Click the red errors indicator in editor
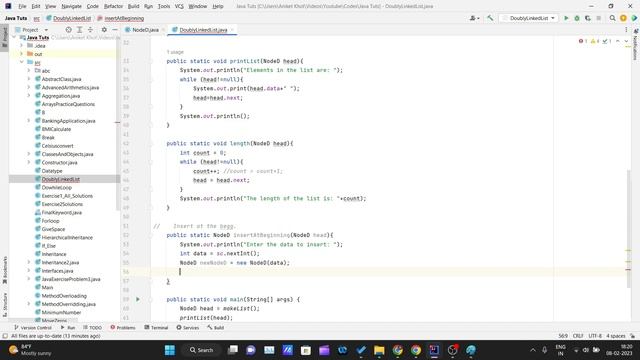Viewport: 640px width, 360px height. click(x=582, y=41)
